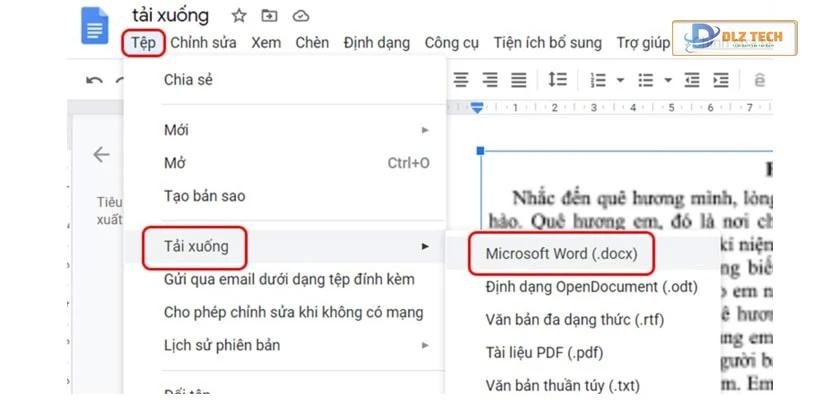
Task: Click the move to folder icon
Action: tap(268, 15)
